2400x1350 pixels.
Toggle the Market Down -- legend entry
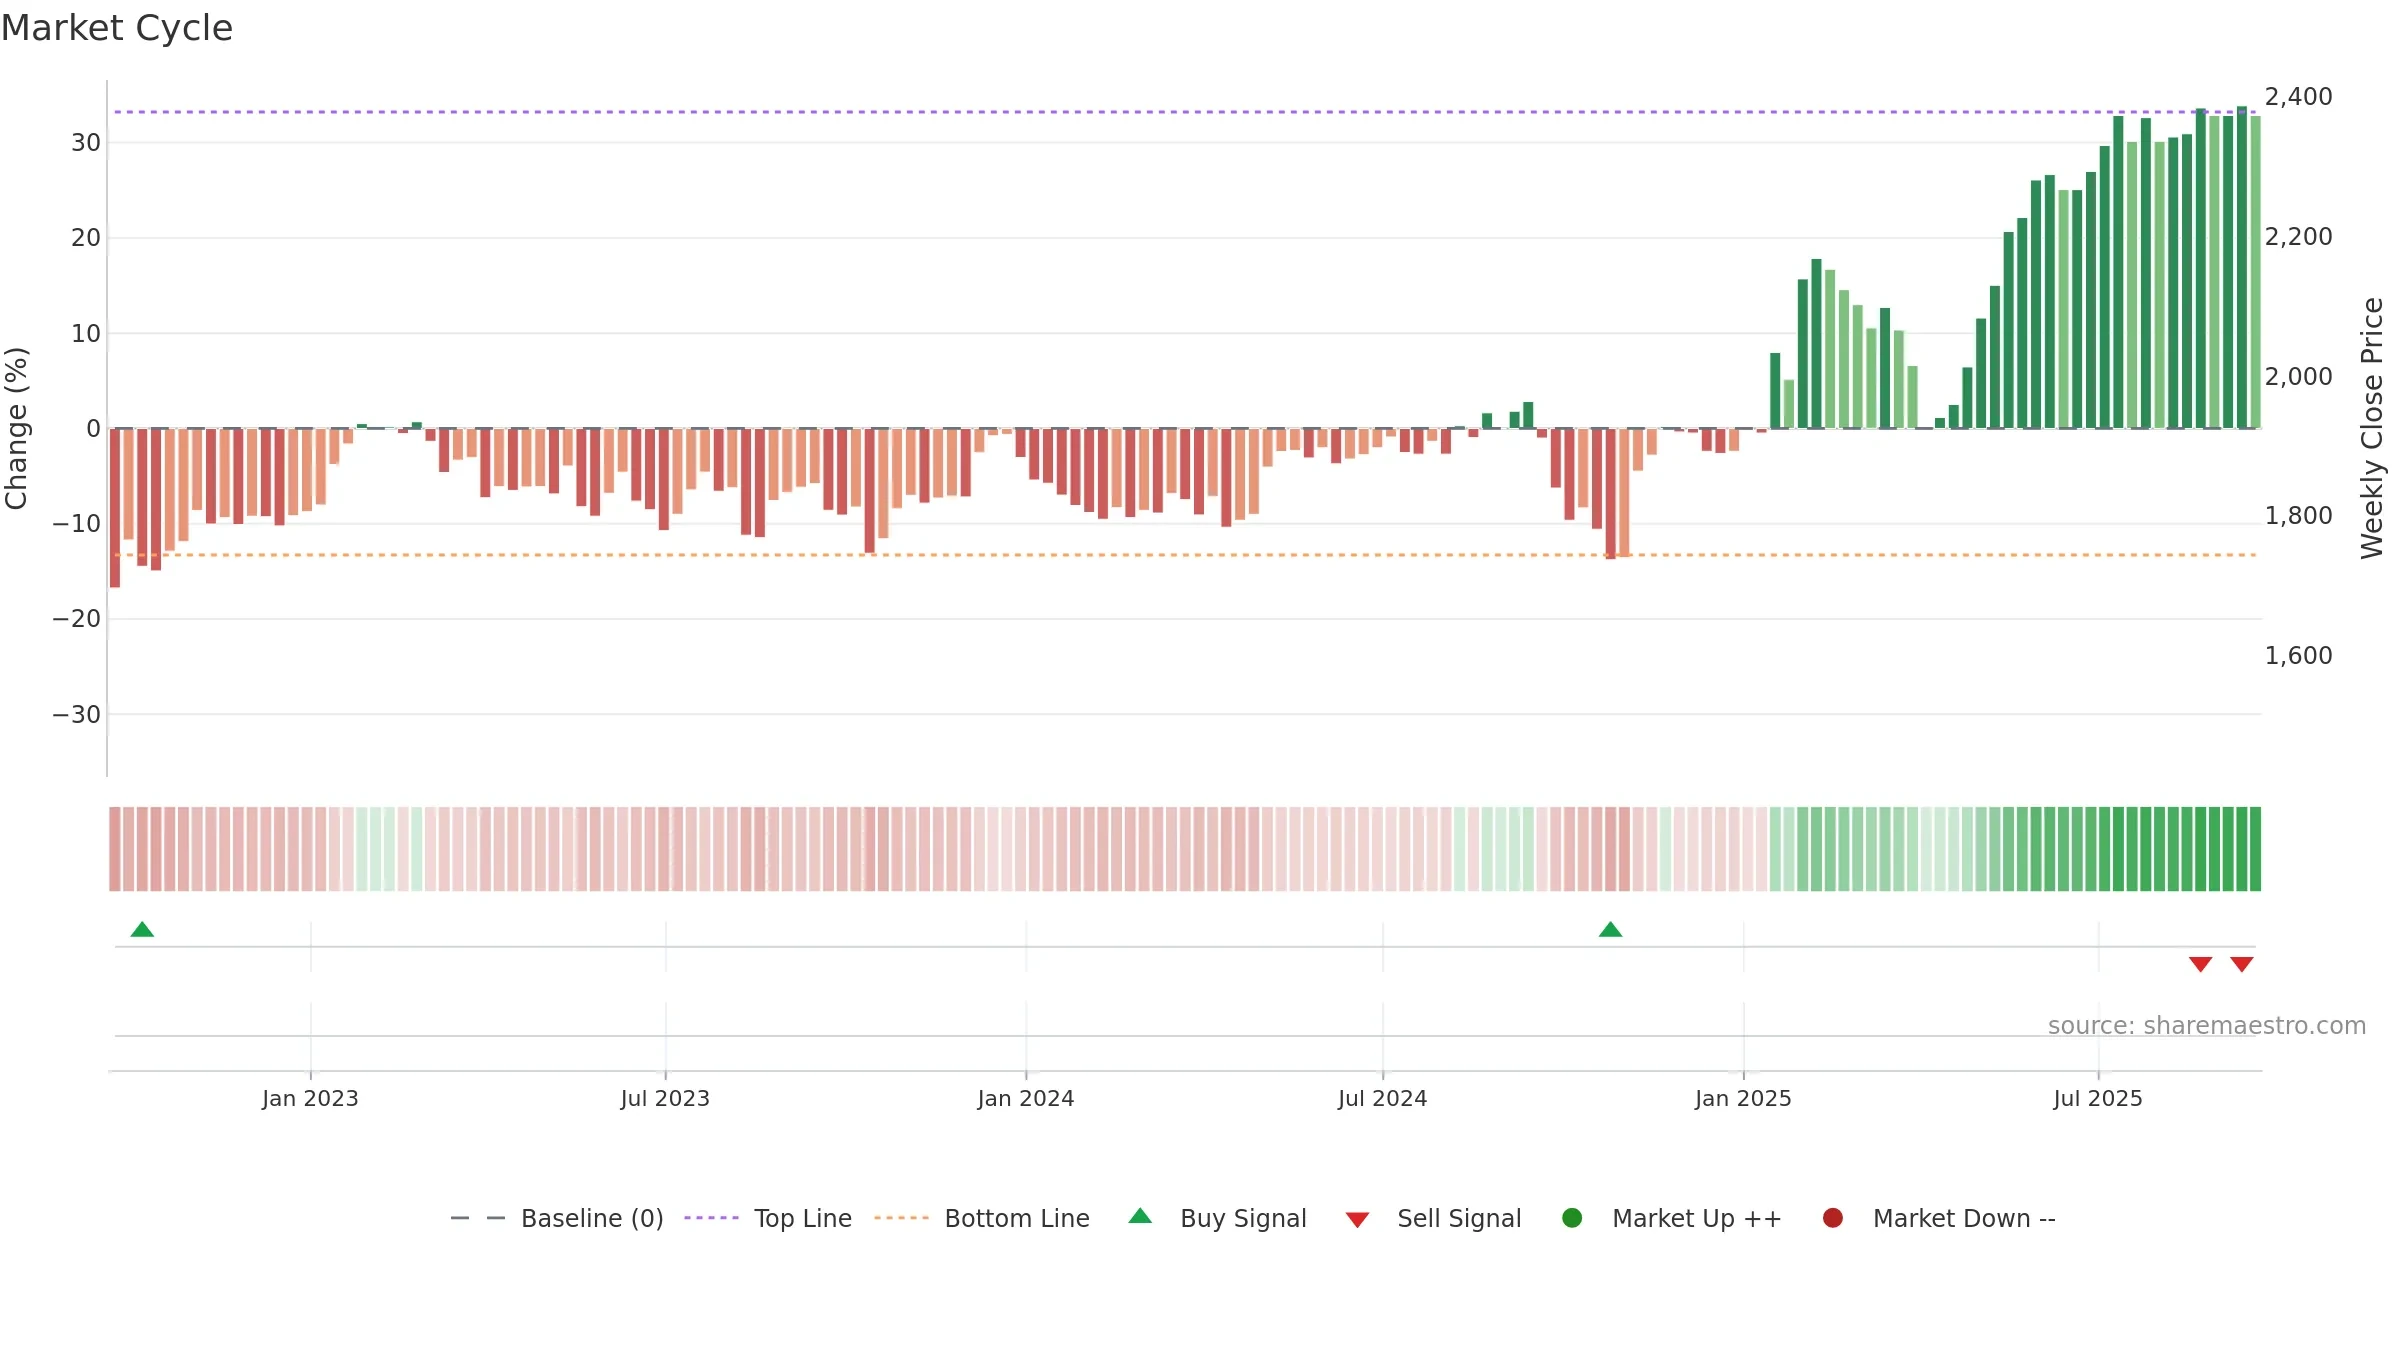tap(1939, 1218)
